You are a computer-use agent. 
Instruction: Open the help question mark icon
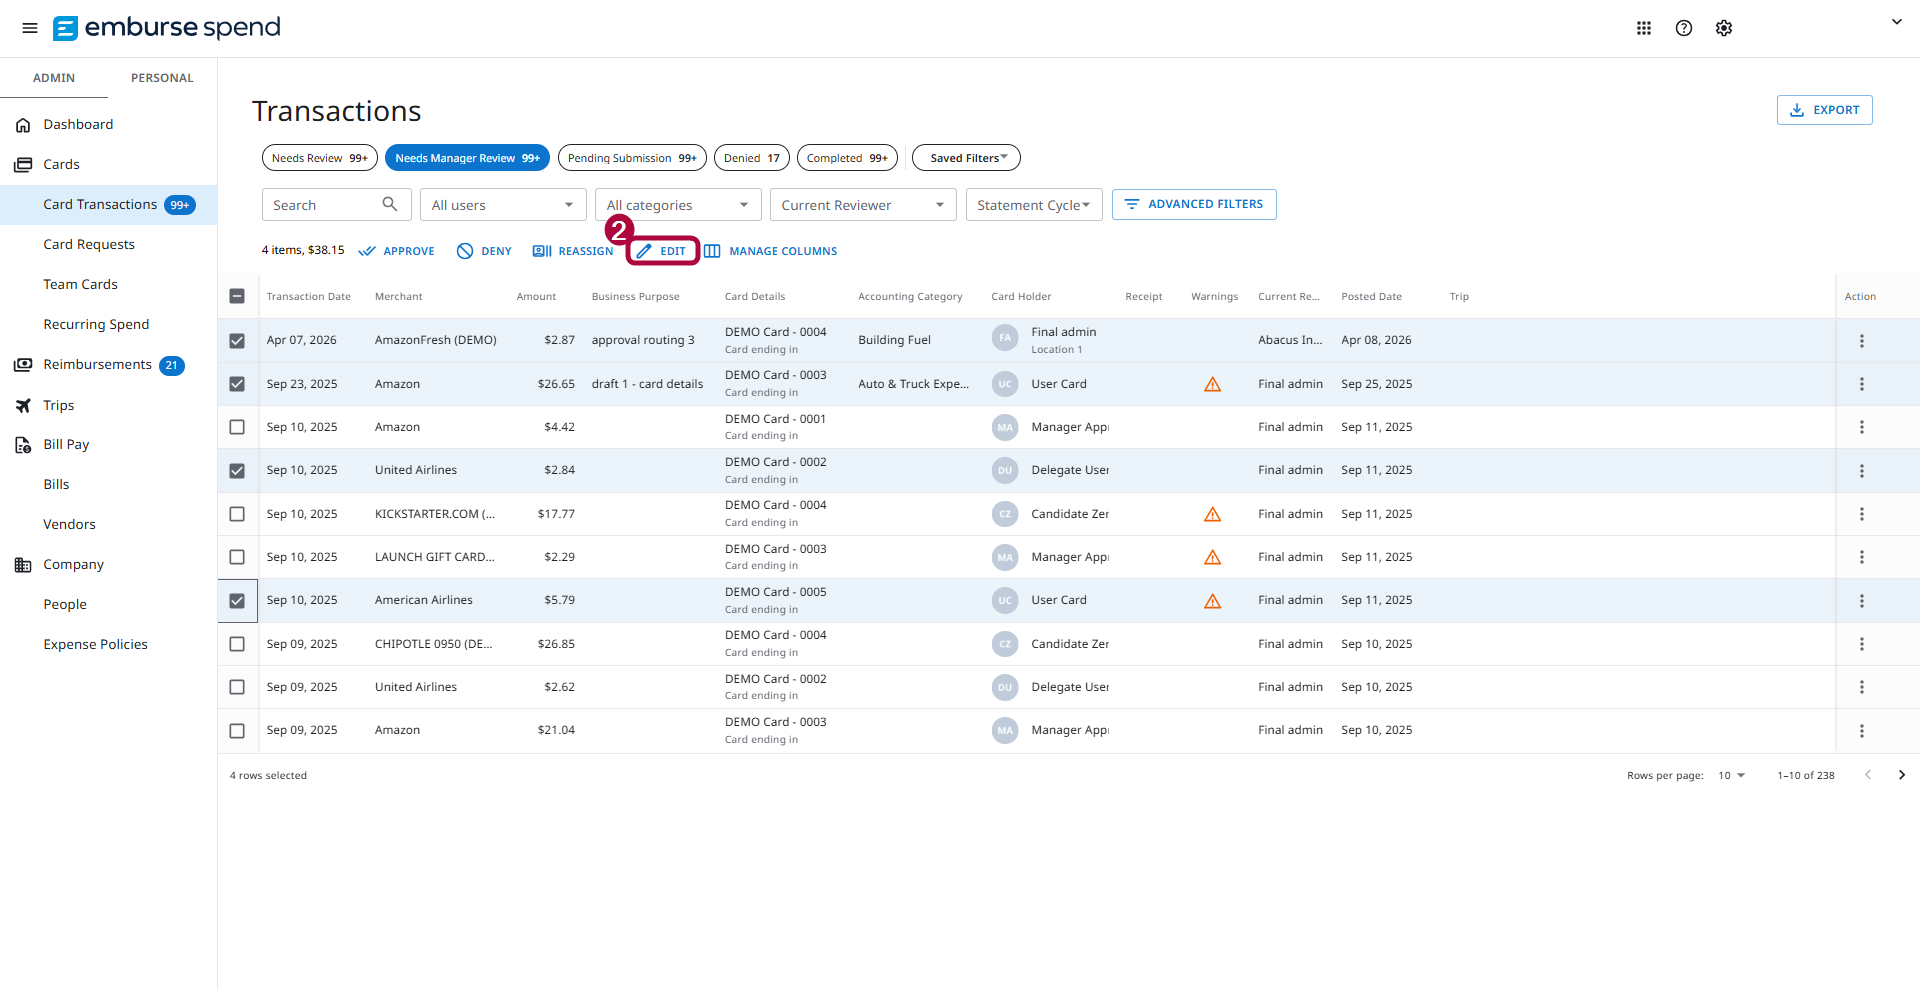point(1684,28)
